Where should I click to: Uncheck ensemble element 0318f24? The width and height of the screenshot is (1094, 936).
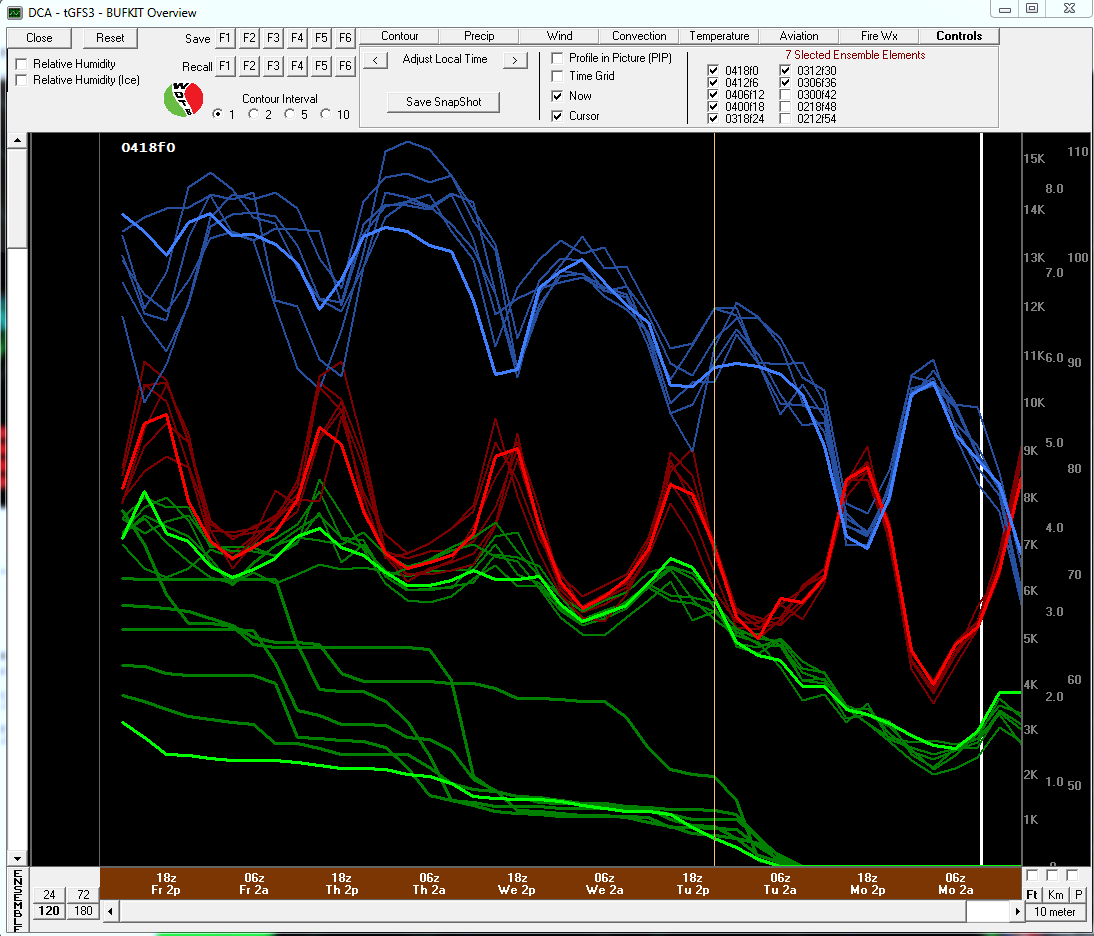click(x=713, y=118)
